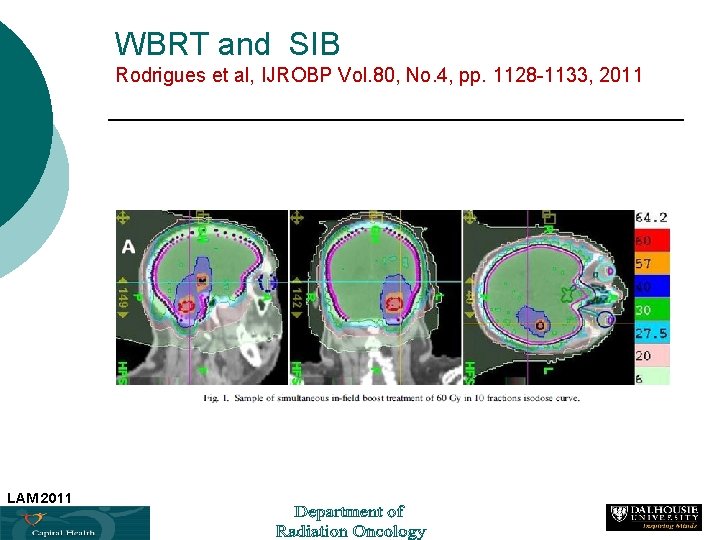The image size is (720, 540).
Task: Select the blue 40 isodose legend swatch
Action: pos(652,287)
